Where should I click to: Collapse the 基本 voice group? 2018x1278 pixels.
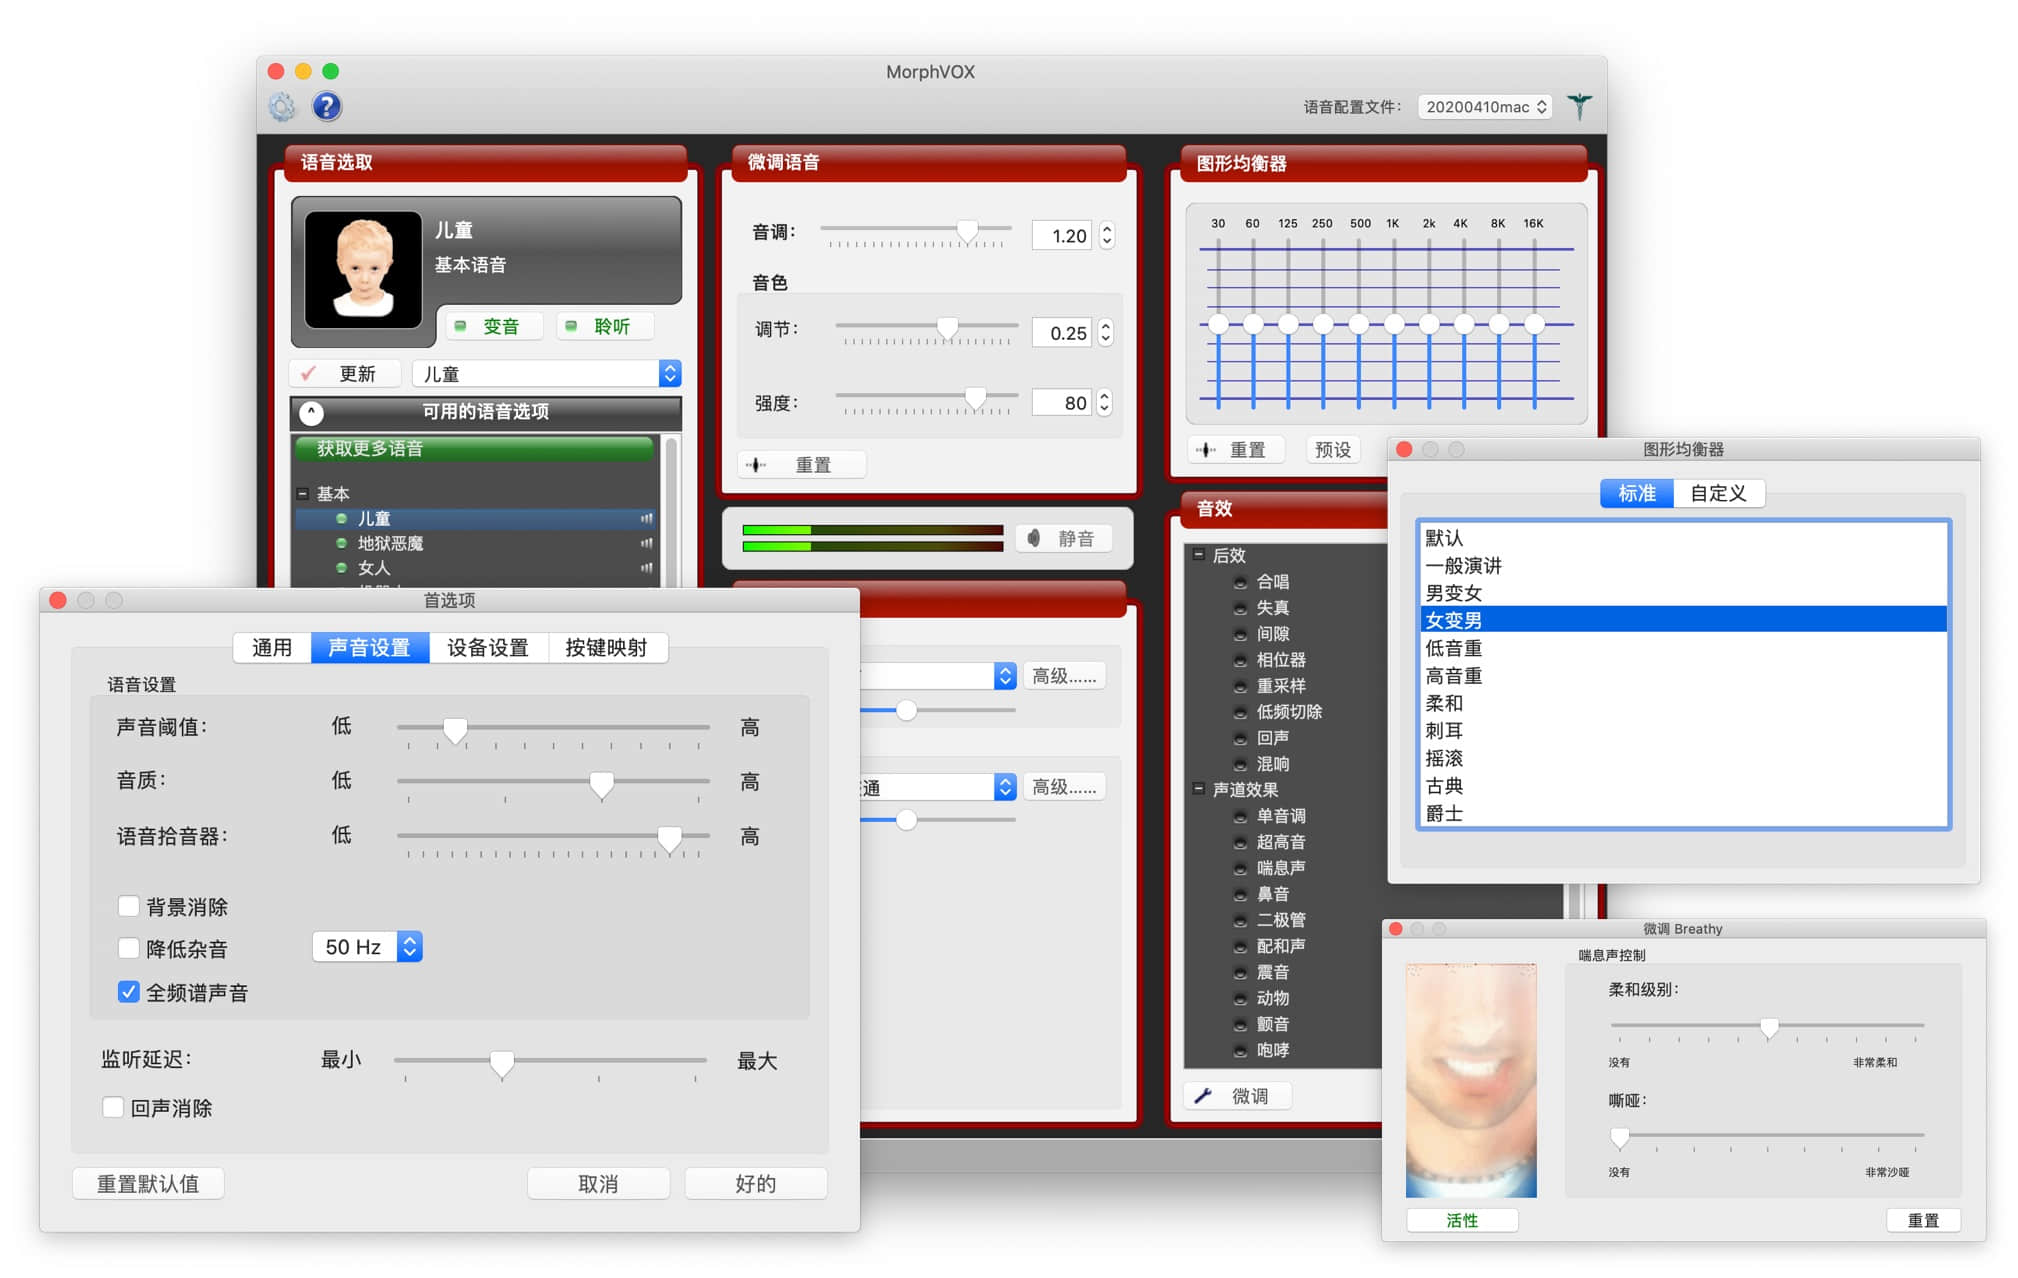[302, 493]
